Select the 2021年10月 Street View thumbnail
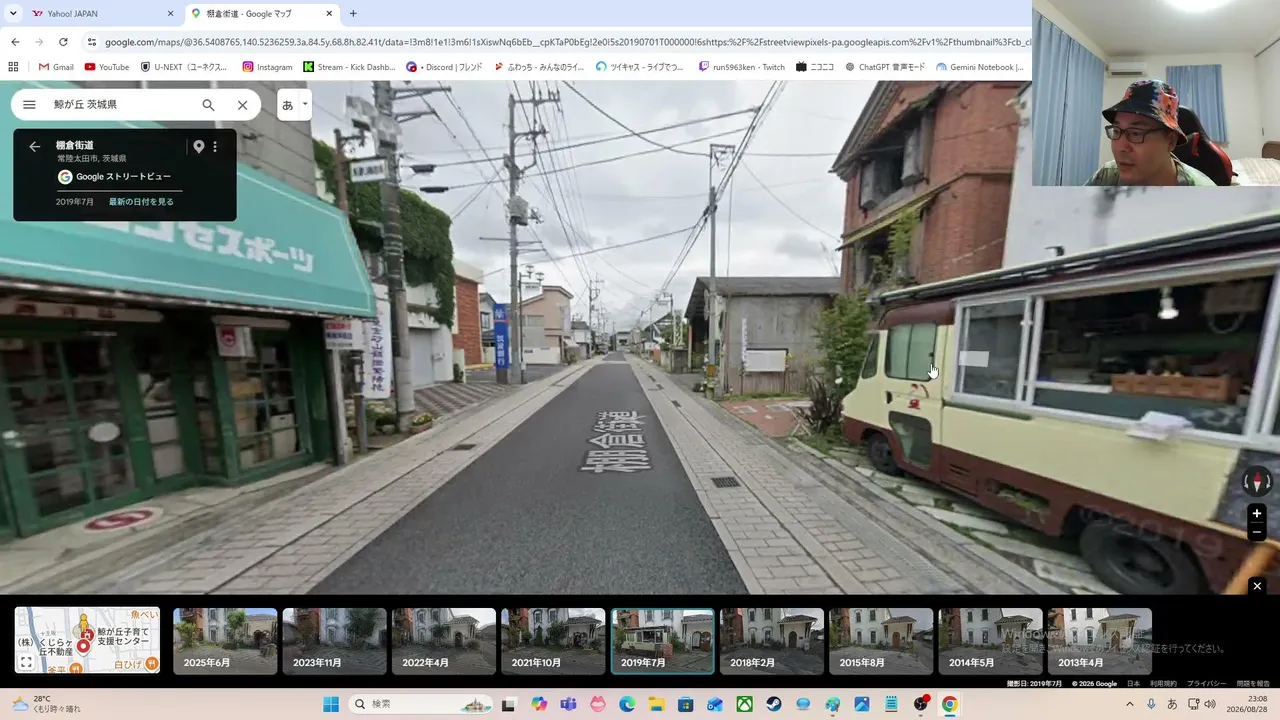The height and width of the screenshot is (720, 1280). [x=553, y=641]
